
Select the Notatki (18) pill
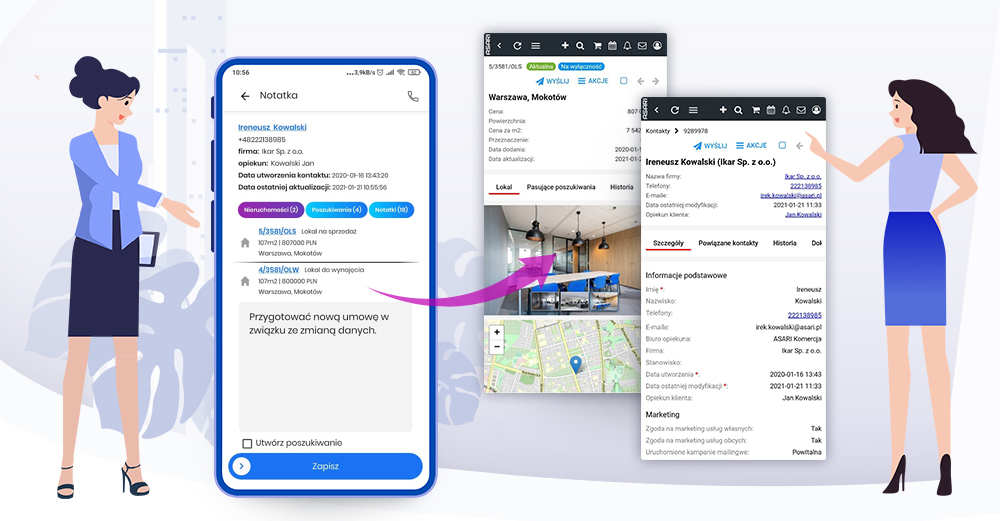tap(391, 210)
